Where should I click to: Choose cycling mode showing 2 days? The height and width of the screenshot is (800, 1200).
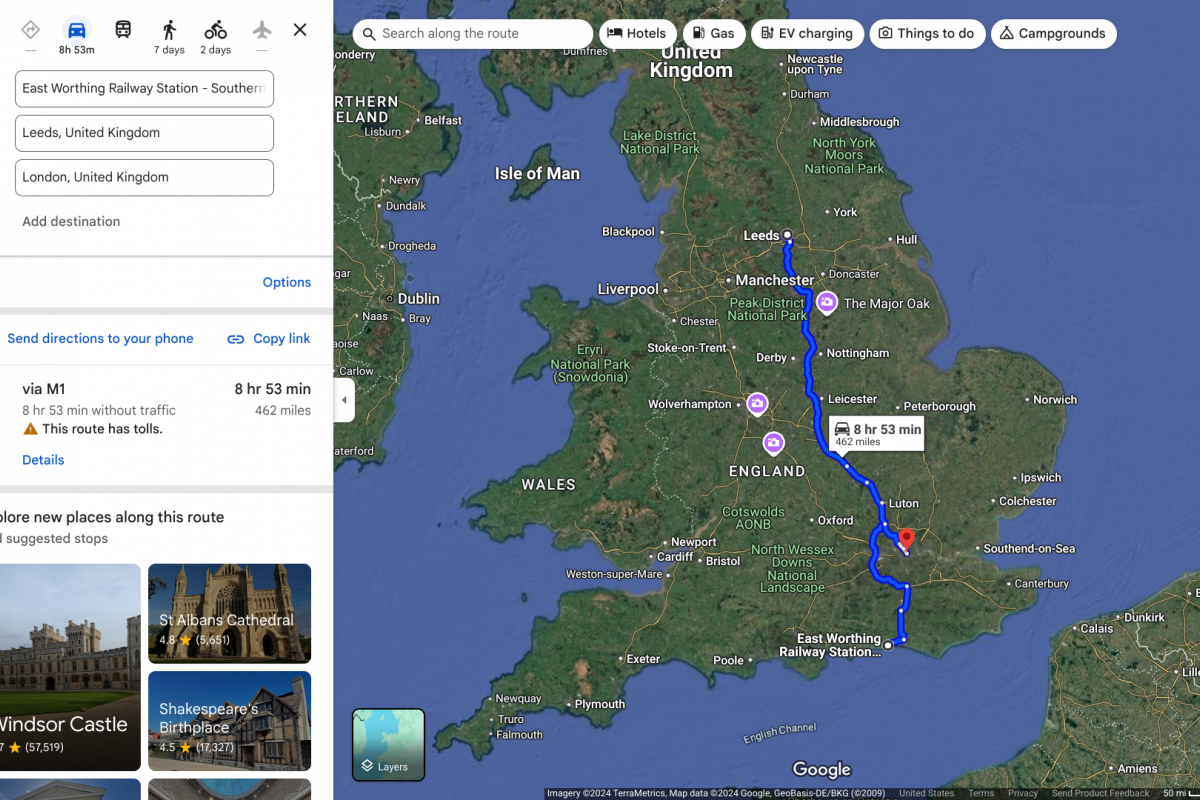click(215, 36)
